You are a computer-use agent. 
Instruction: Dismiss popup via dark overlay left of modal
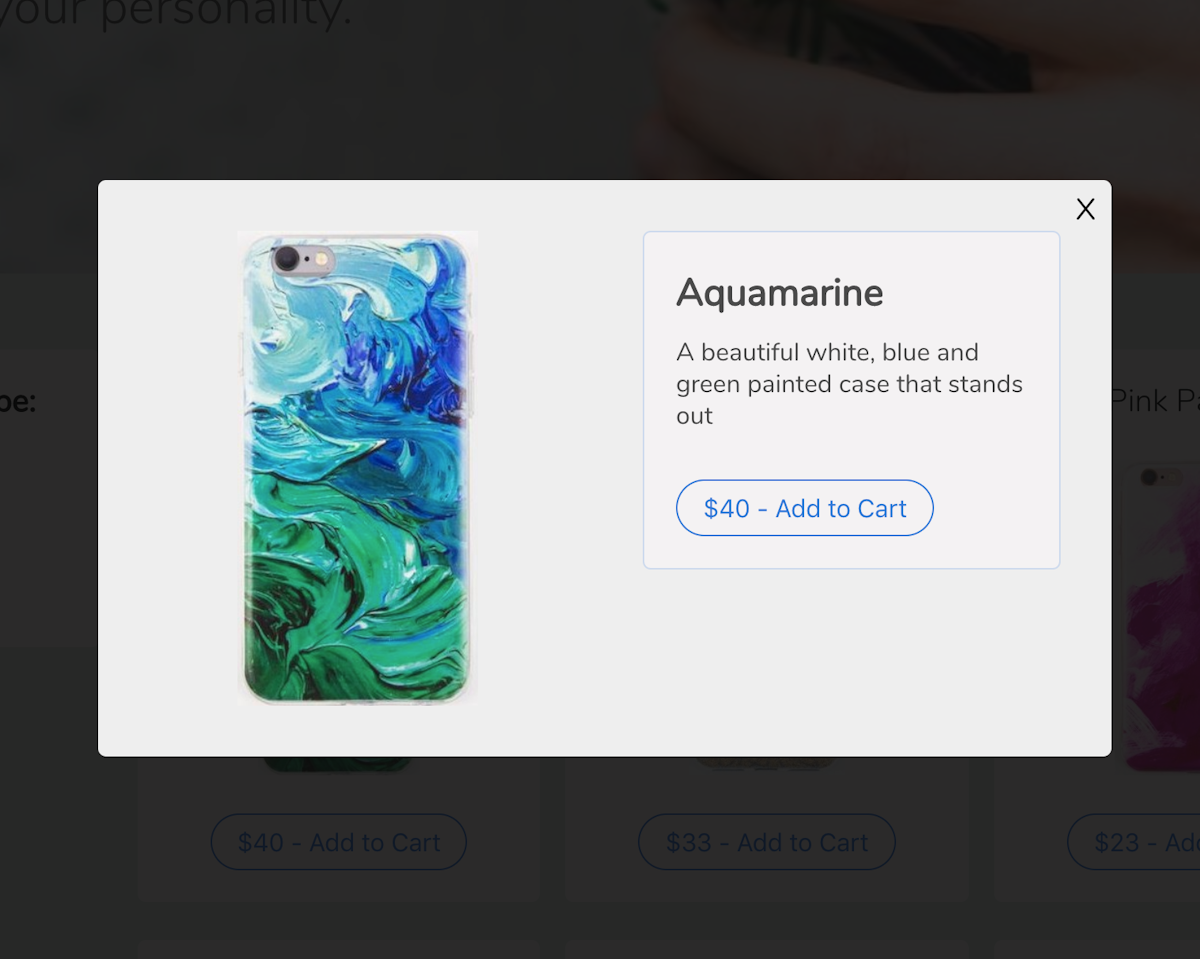coord(48,500)
